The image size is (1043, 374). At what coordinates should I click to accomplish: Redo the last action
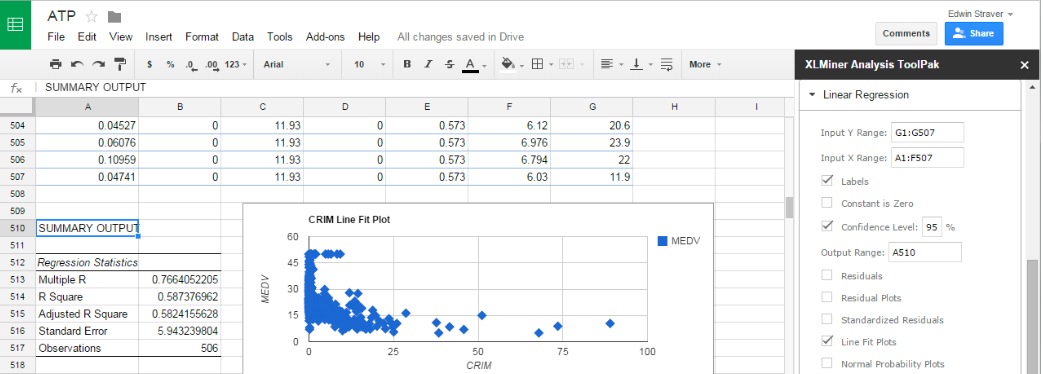[98, 65]
